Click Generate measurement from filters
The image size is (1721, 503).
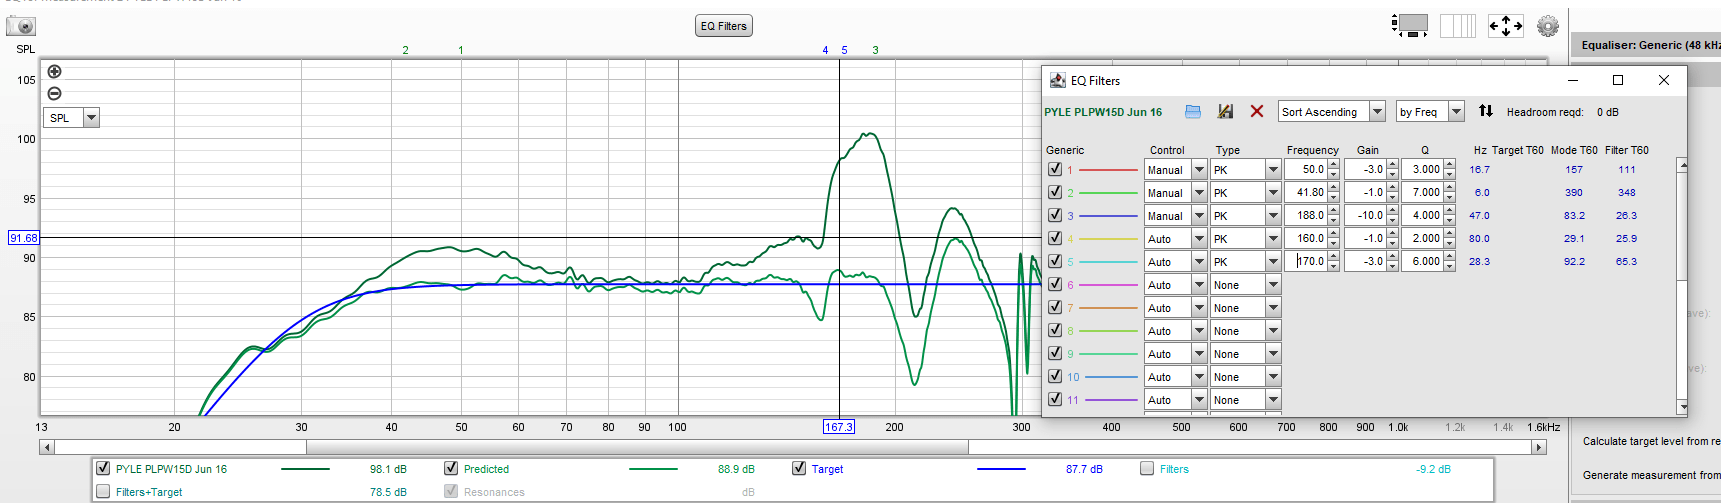tap(1651, 475)
